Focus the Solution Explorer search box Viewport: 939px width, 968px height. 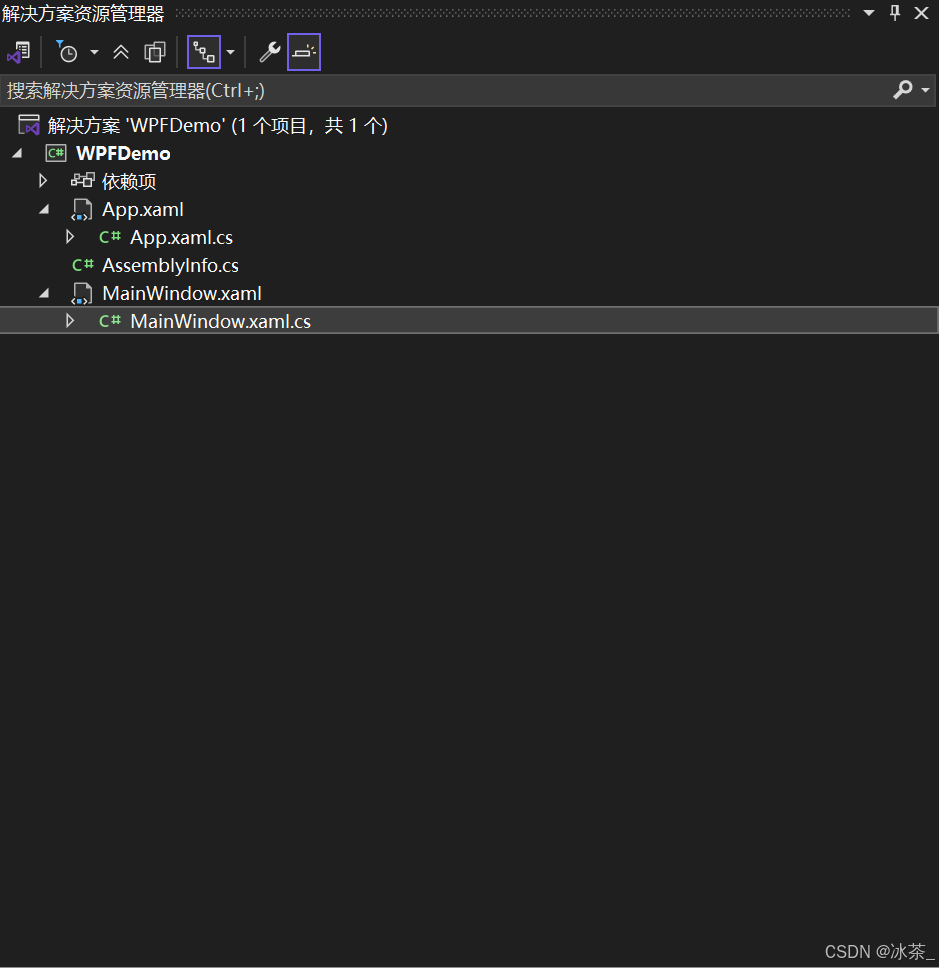click(x=444, y=91)
